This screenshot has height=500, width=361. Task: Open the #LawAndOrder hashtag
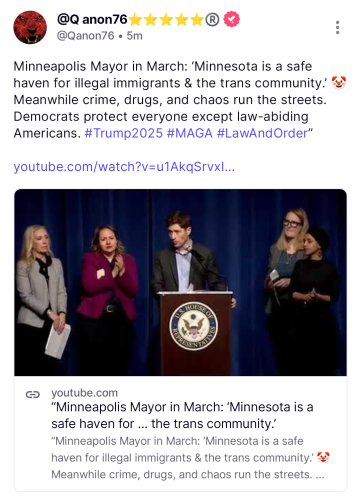tap(262, 133)
